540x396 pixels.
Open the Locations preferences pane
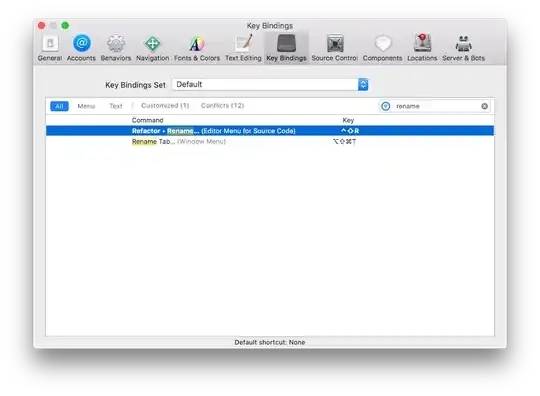tap(422, 48)
